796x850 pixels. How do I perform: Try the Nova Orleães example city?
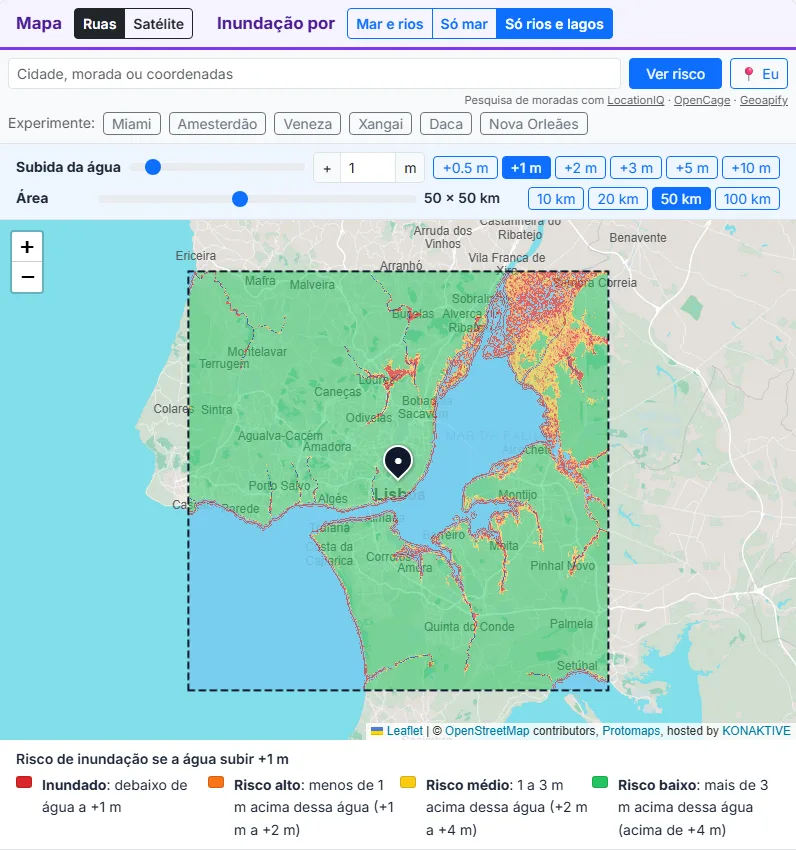534,124
